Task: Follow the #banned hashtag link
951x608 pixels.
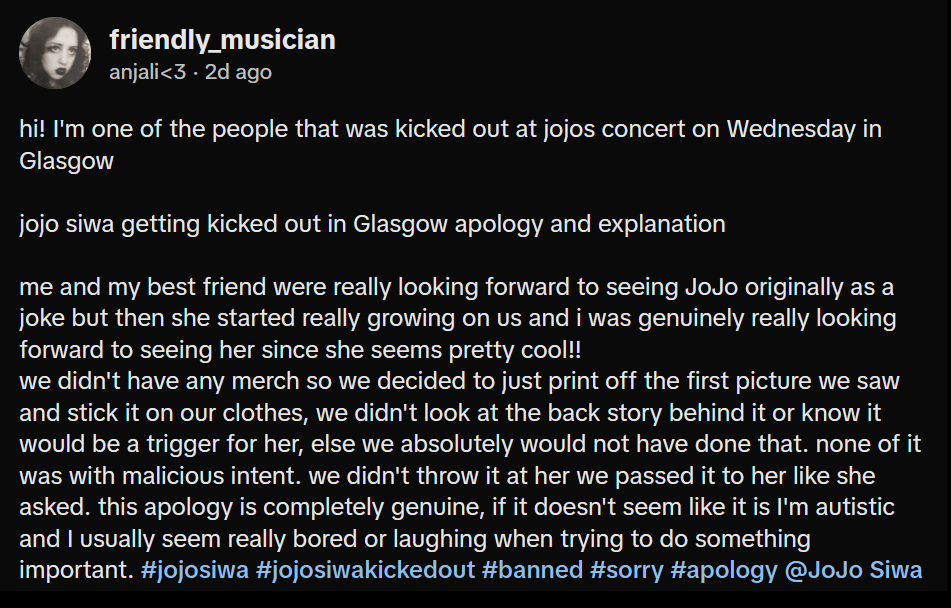Action: 532,571
